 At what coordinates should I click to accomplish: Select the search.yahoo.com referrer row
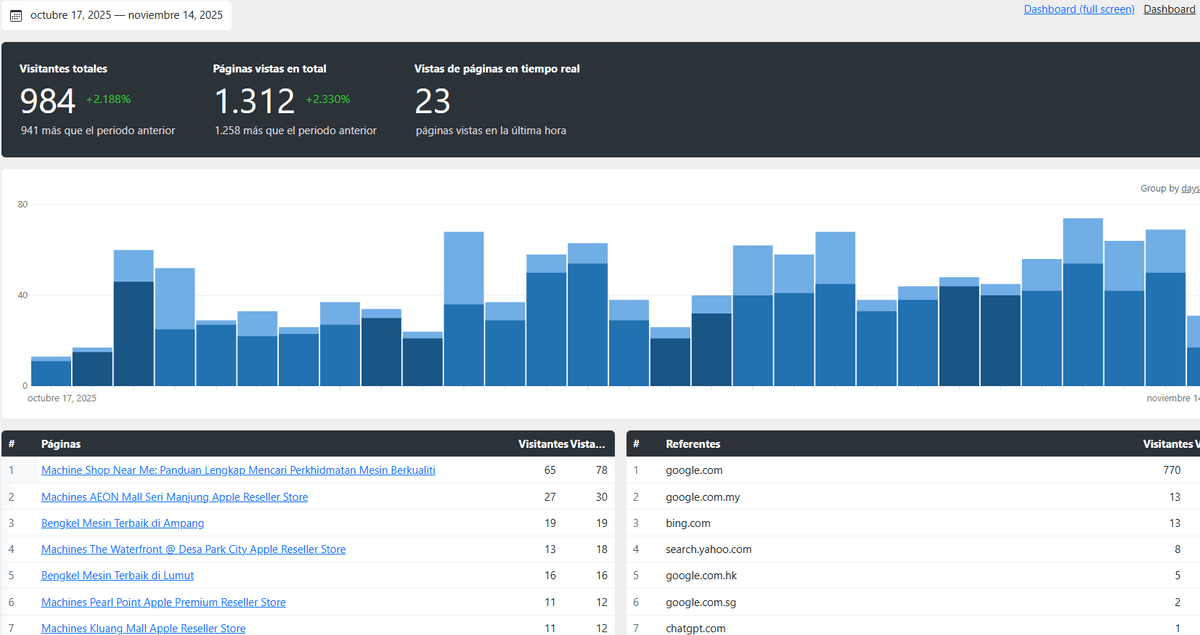click(x=708, y=549)
